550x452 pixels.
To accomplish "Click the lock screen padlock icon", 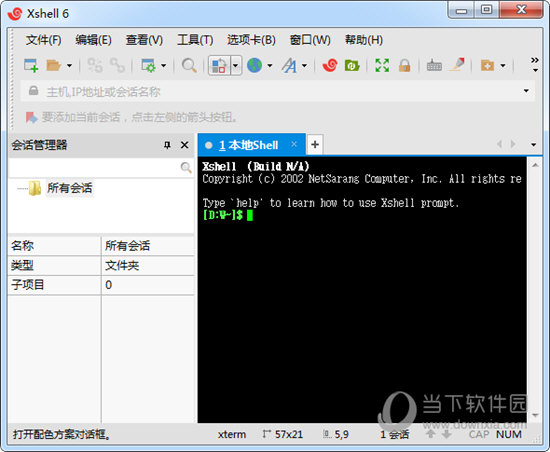I will [x=404, y=66].
